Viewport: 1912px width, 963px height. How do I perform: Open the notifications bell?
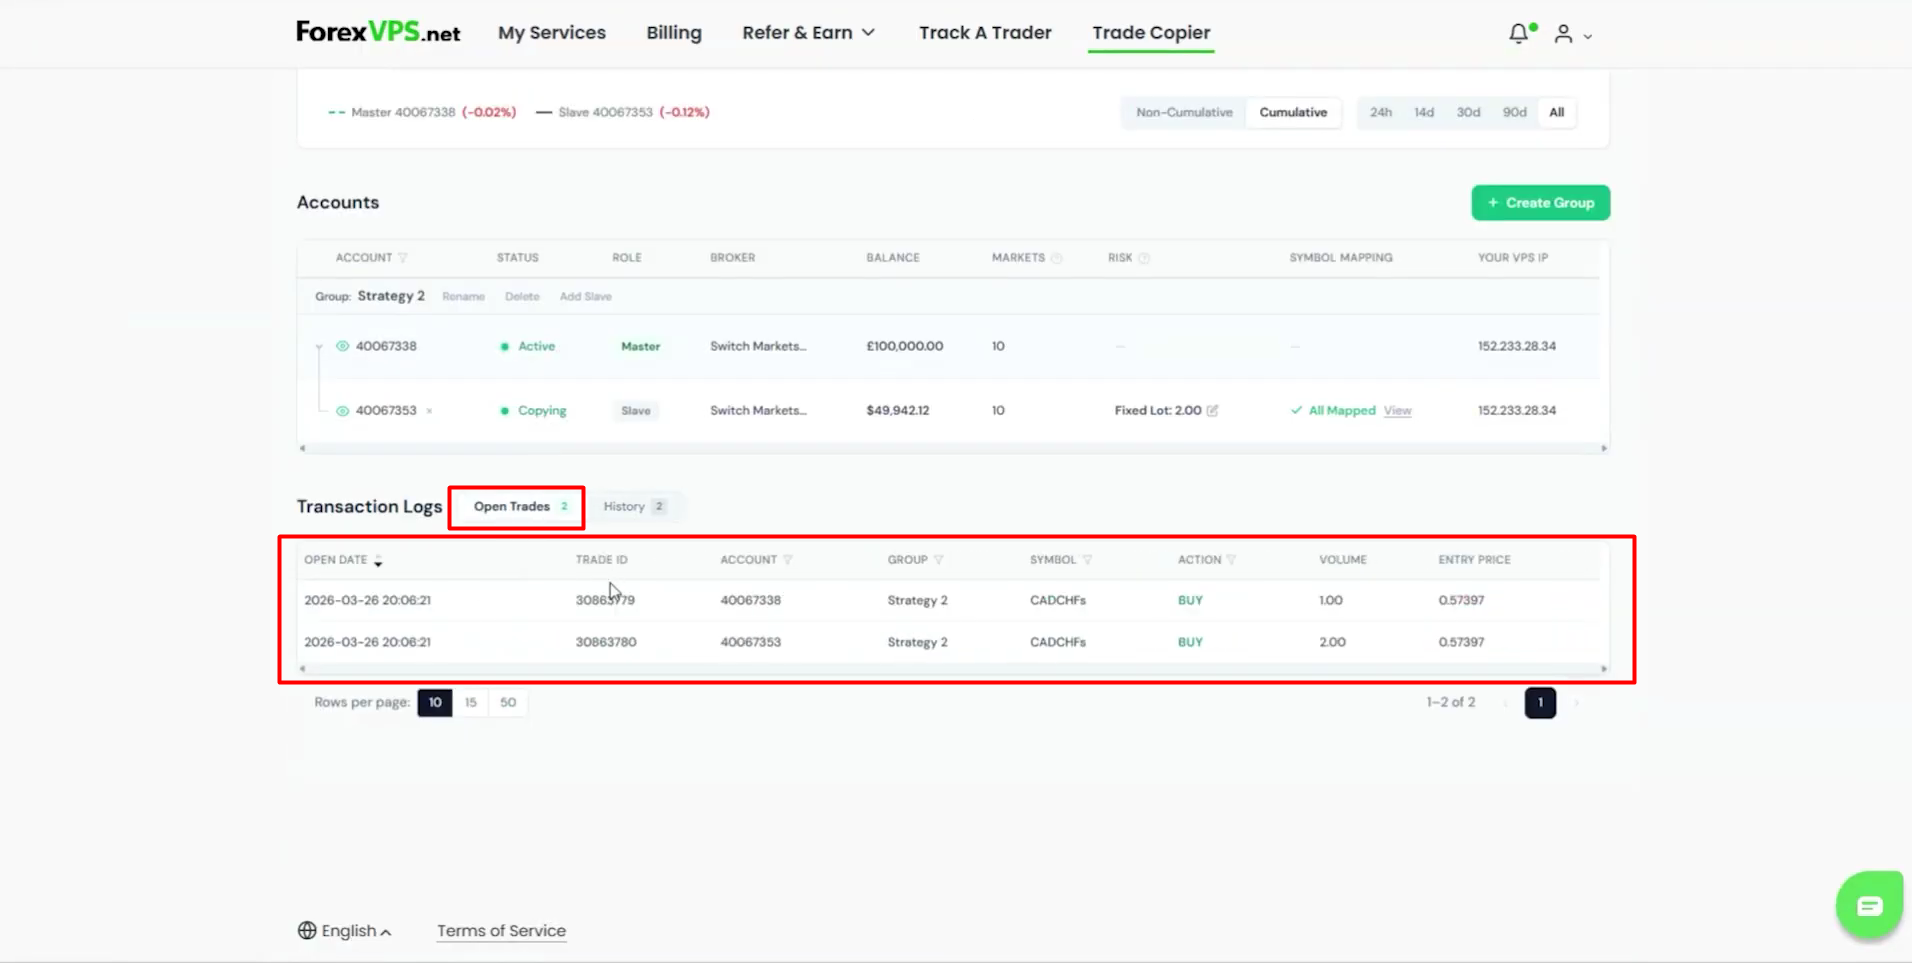point(1519,33)
